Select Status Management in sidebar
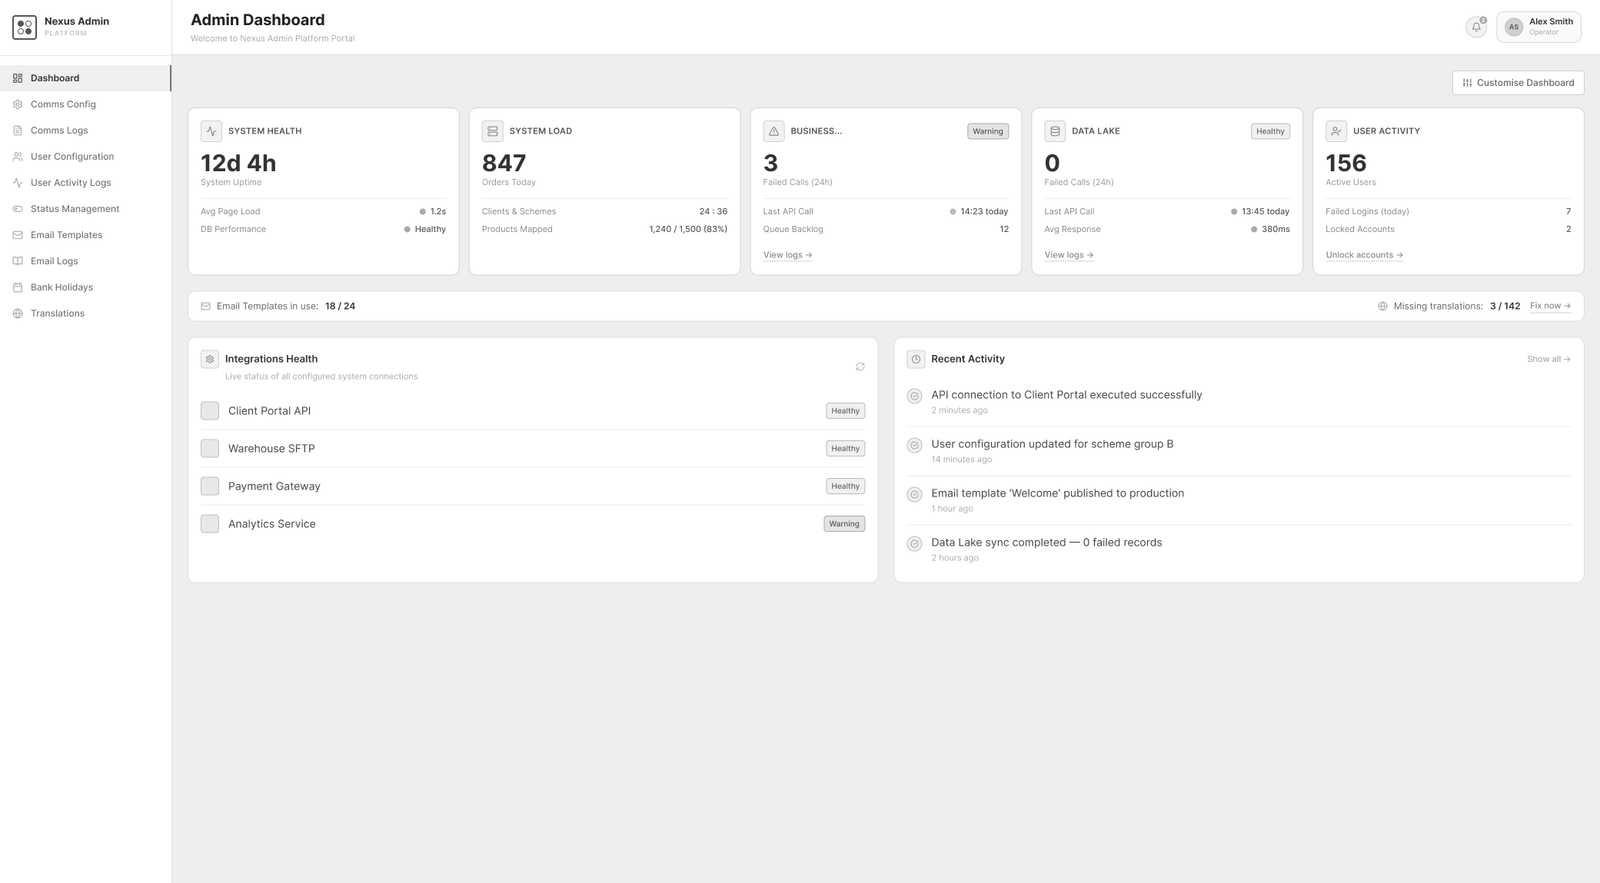 [85, 209]
